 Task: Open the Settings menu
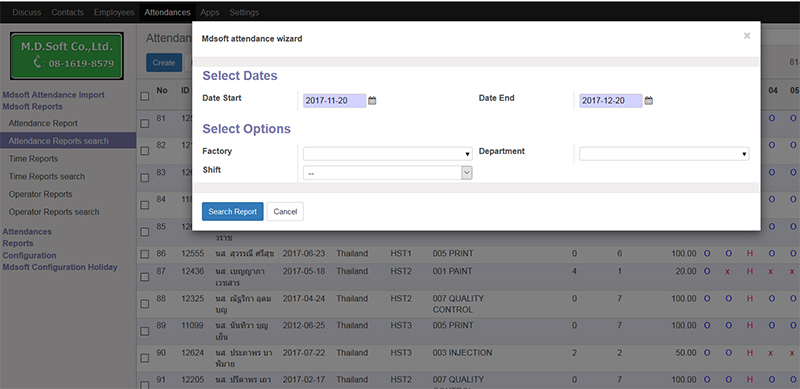click(x=244, y=12)
